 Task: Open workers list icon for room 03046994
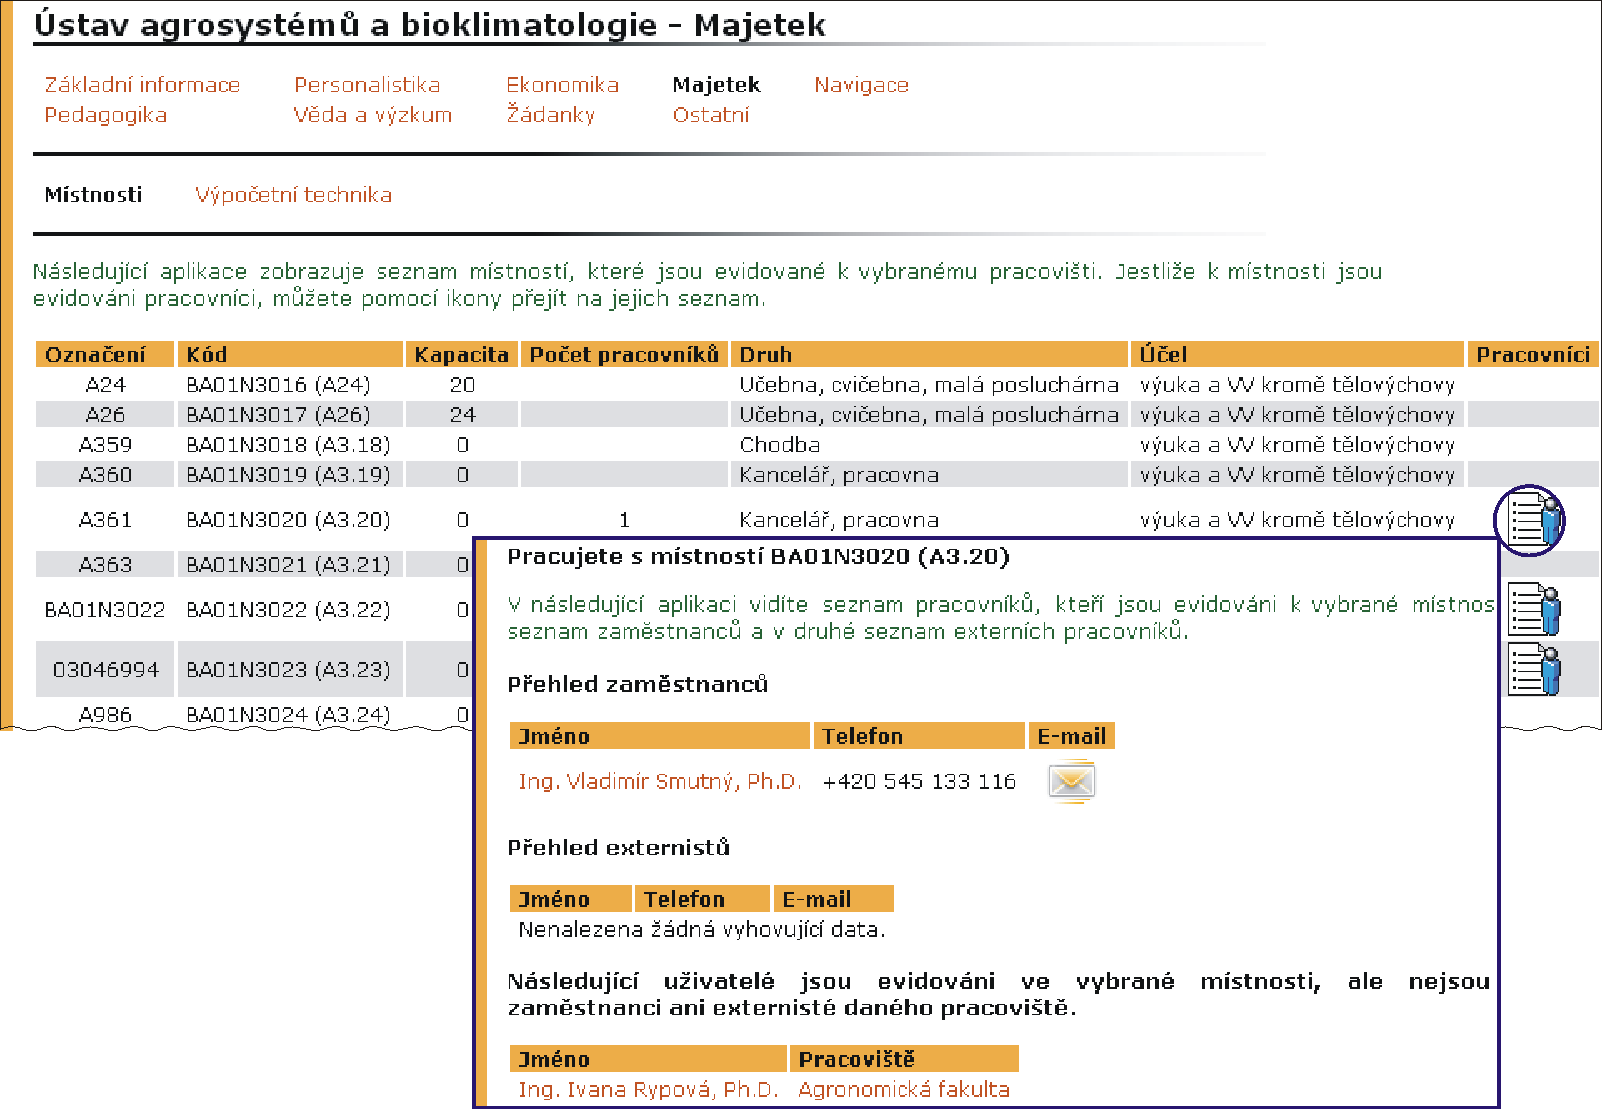tap(1534, 669)
